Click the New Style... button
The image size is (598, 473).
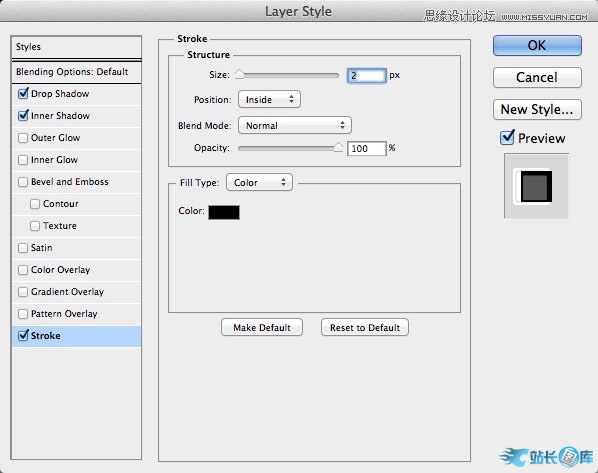coord(537,110)
